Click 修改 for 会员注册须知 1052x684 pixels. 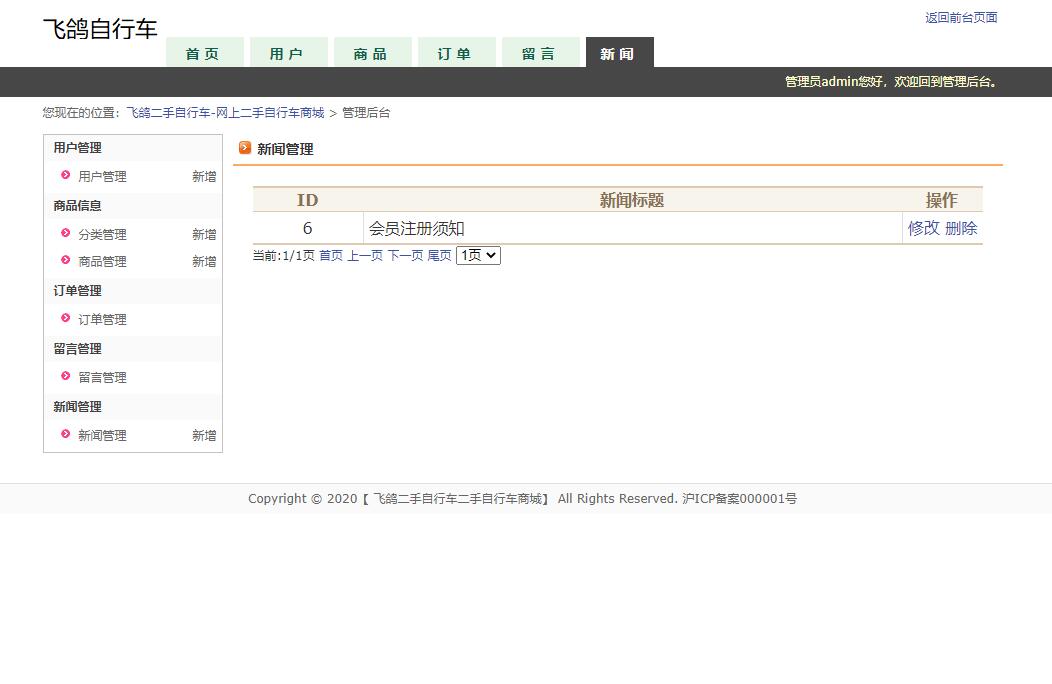(924, 228)
